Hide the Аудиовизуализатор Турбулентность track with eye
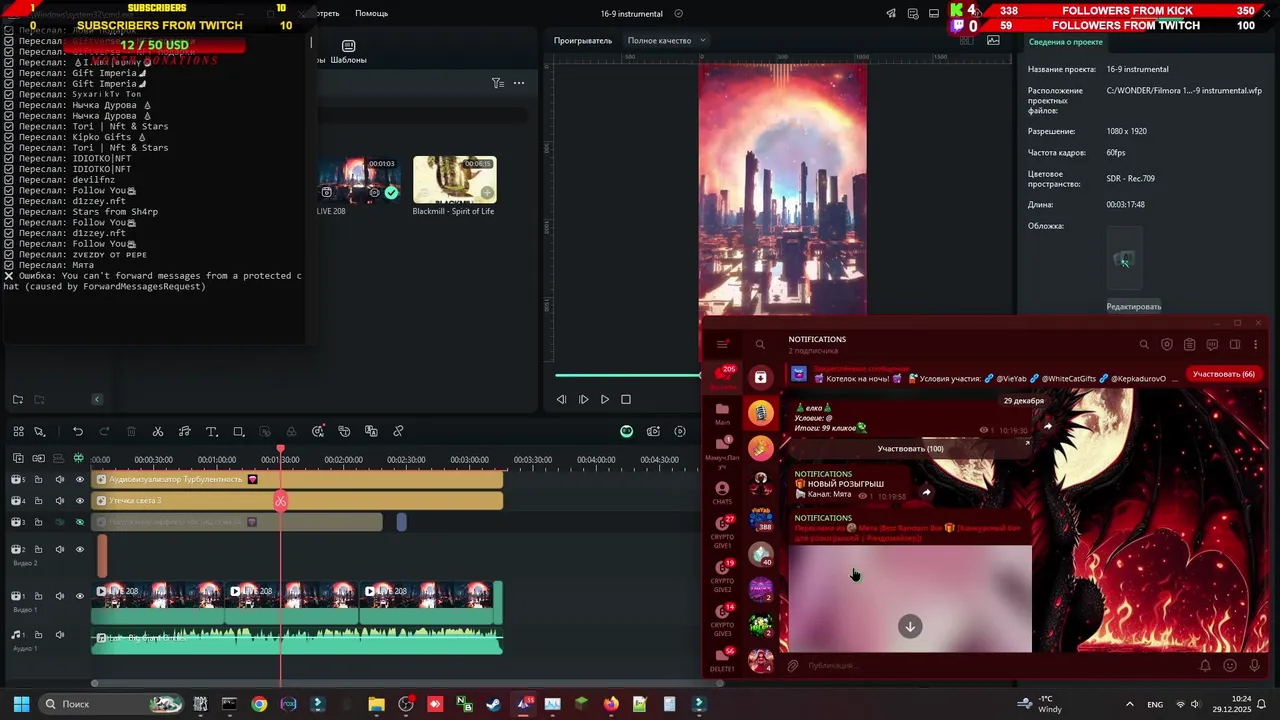 [x=80, y=479]
